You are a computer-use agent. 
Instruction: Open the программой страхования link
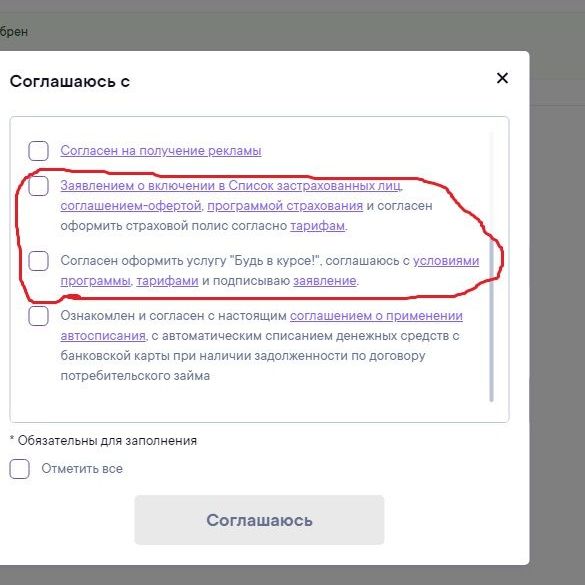(285, 206)
